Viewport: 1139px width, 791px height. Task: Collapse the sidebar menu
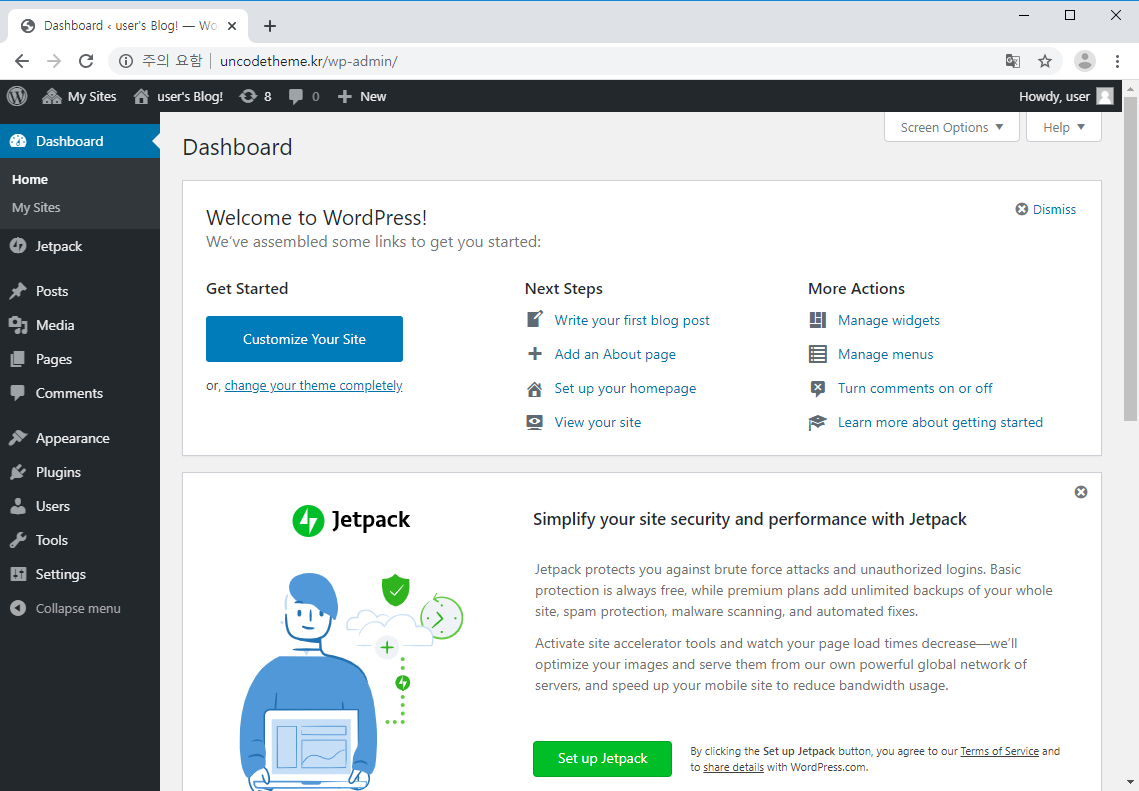65,608
